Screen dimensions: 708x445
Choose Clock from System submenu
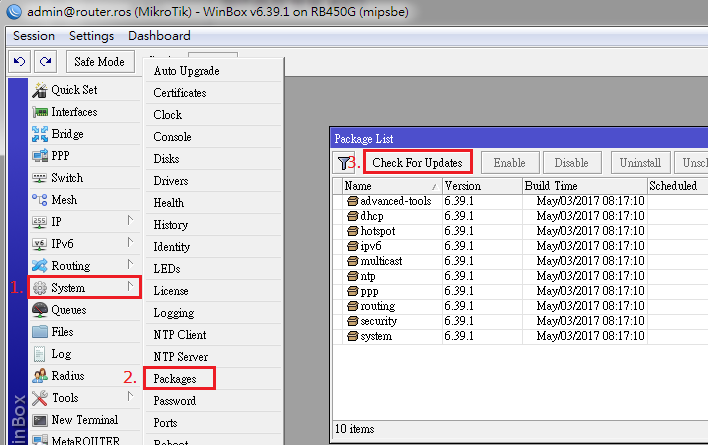(214, 115)
